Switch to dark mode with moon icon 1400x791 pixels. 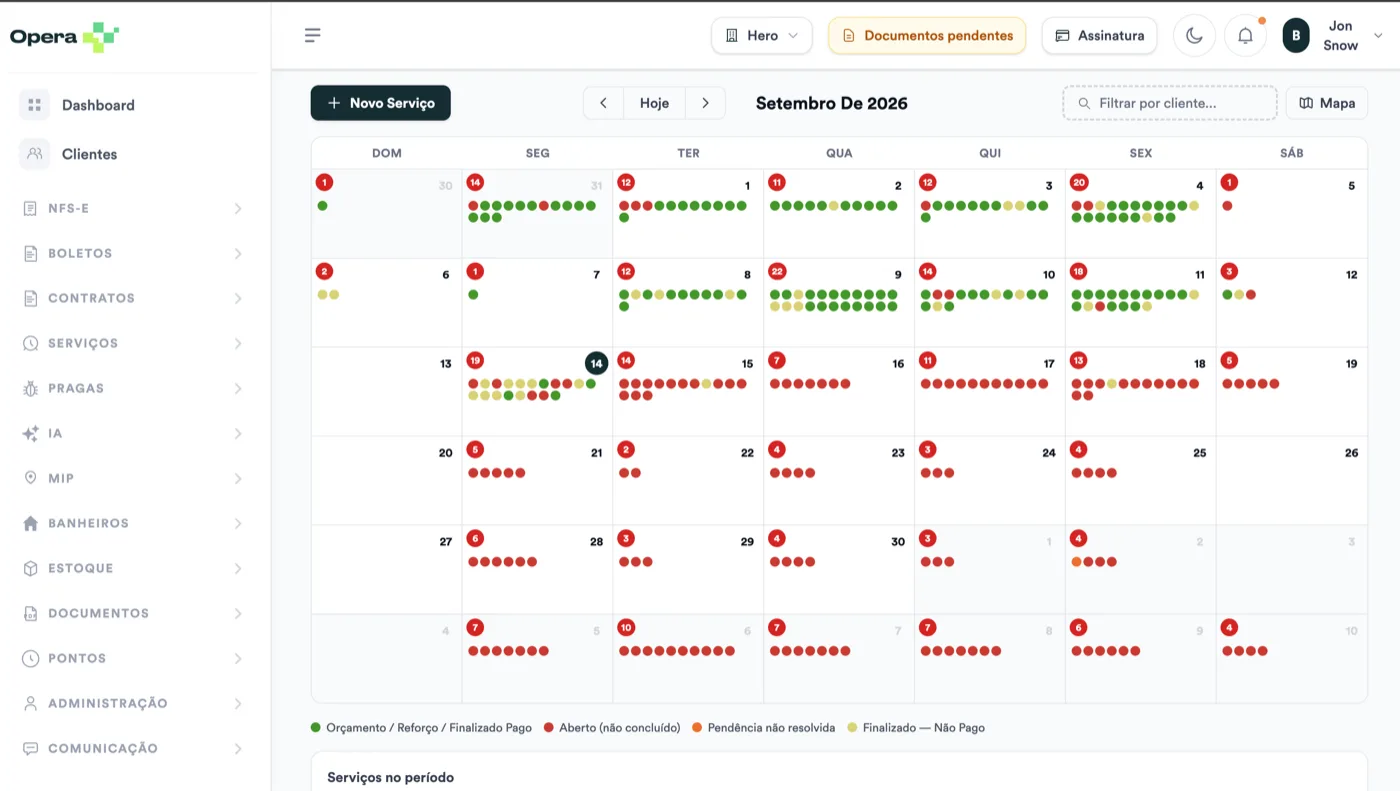1194,36
